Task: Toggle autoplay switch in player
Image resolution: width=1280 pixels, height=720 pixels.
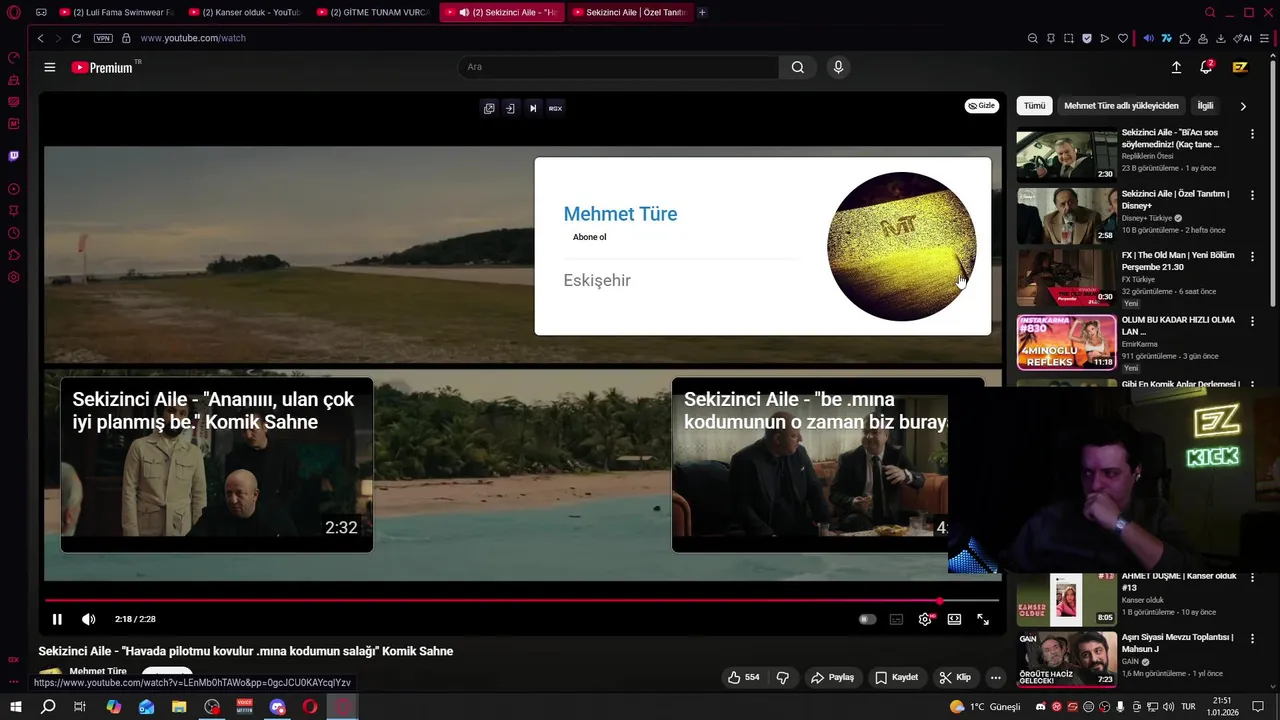Action: (x=867, y=619)
